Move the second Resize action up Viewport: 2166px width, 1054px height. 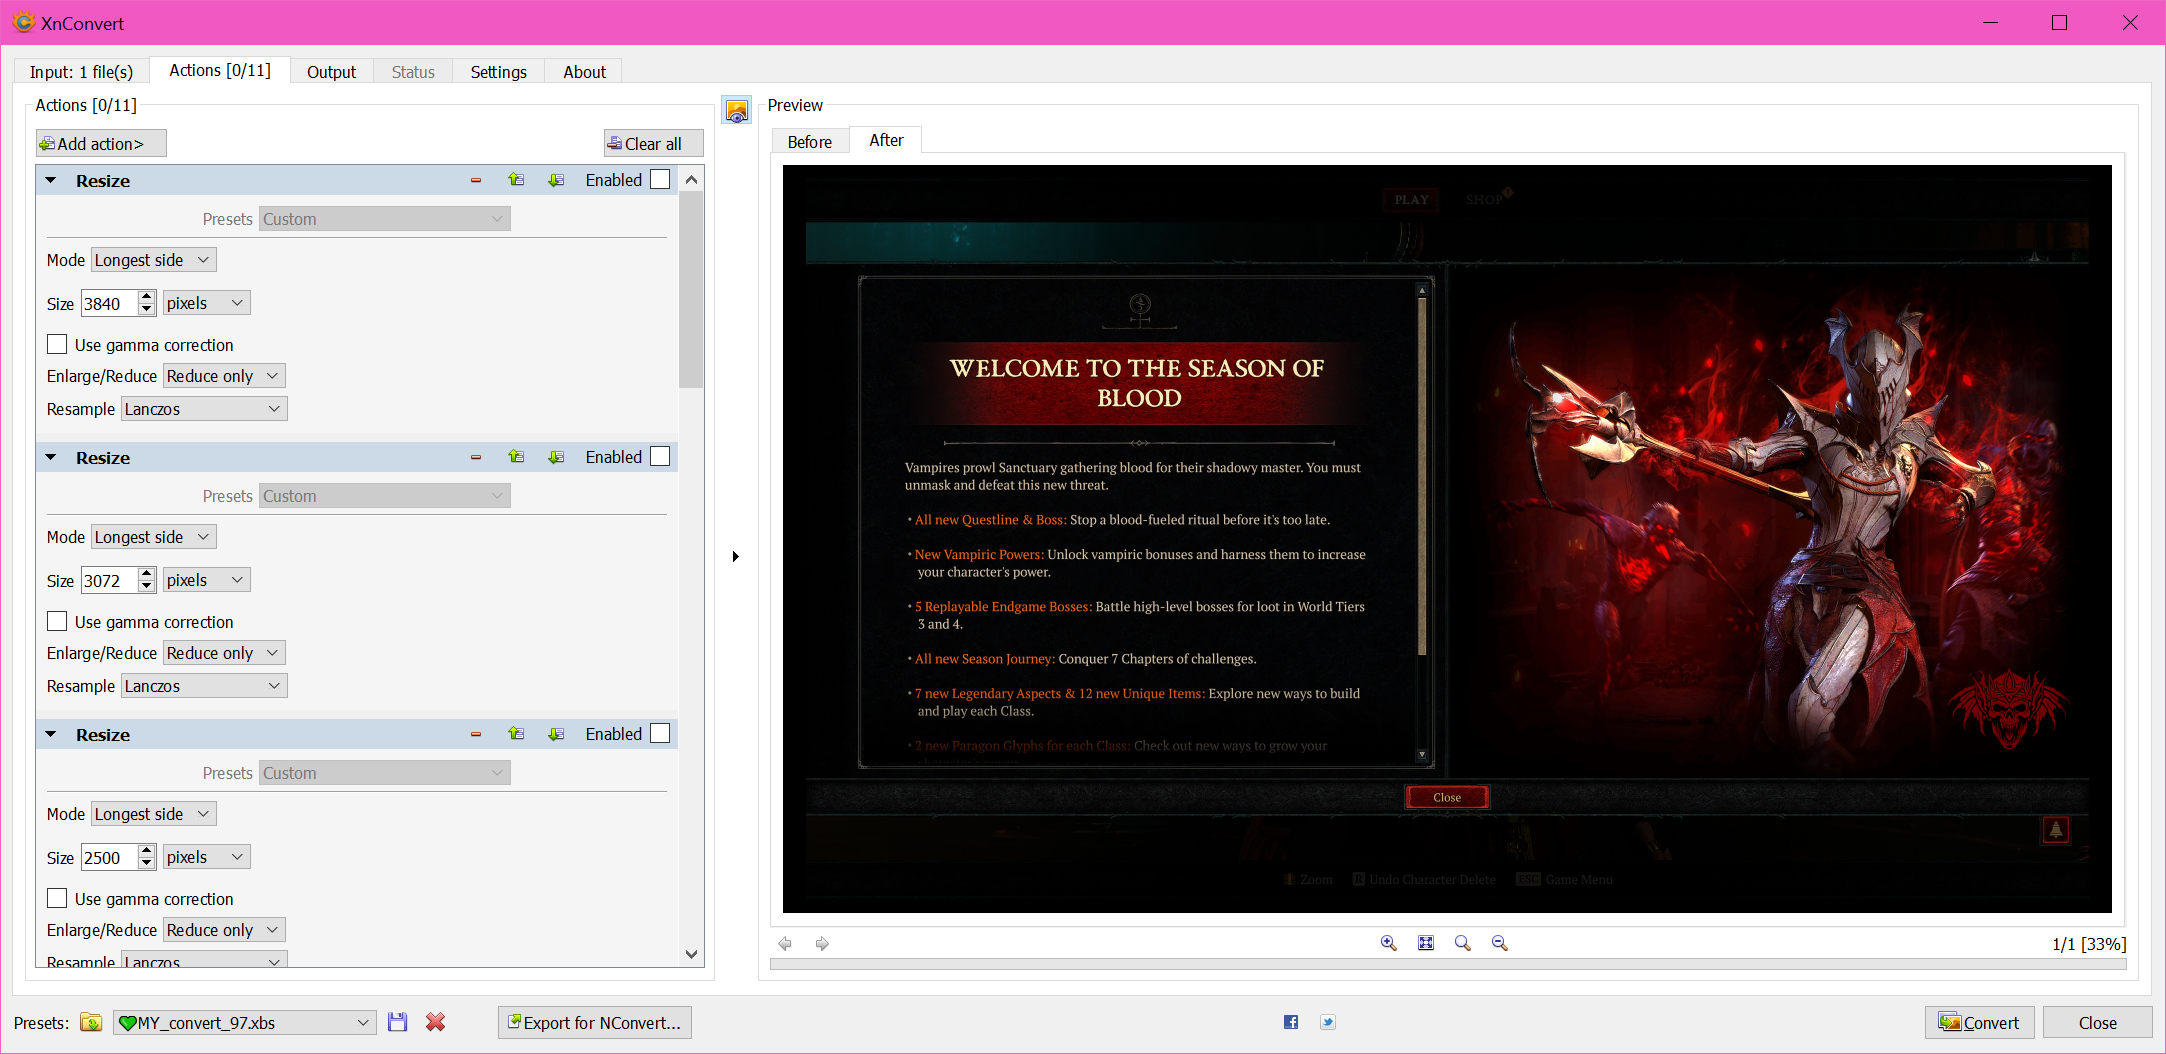(x=516, y=457)
